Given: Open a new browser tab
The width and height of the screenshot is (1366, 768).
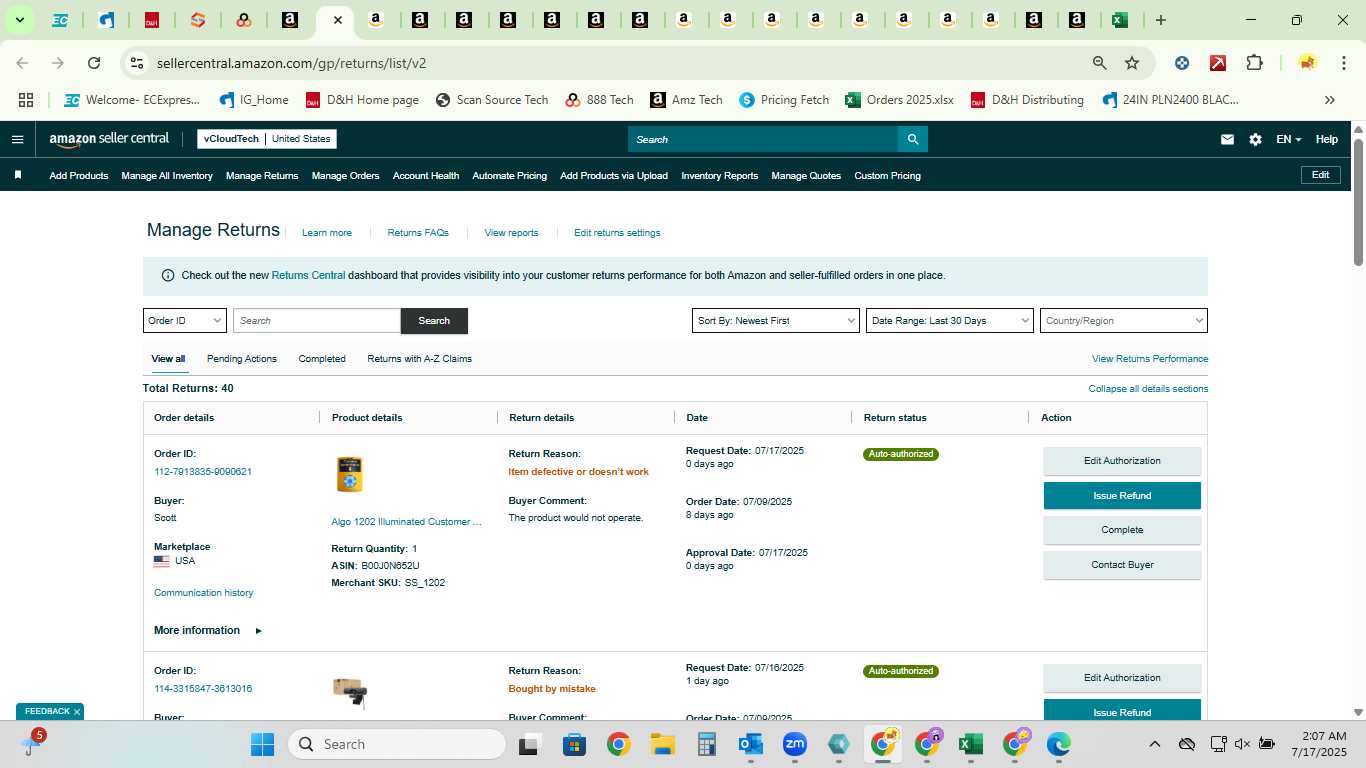Looking at the screenshot, I should (x=1160, y=20).
